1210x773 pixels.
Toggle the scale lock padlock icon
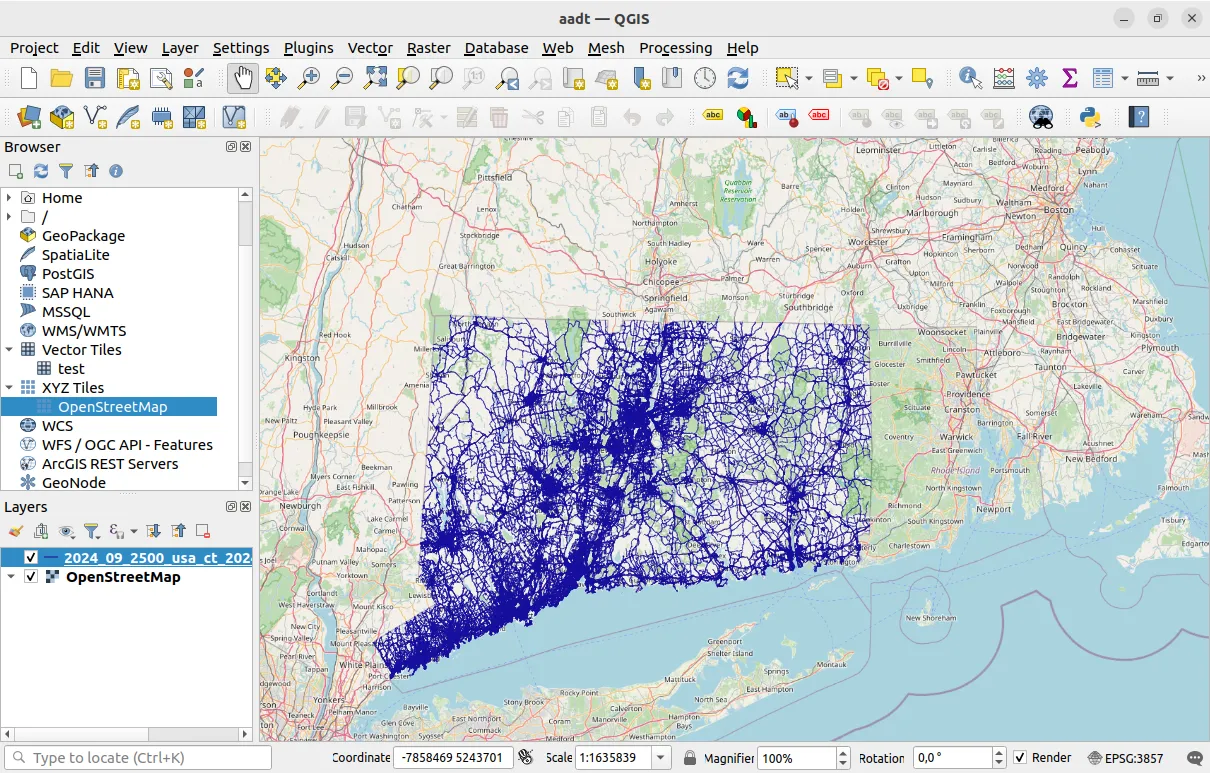coord(690,758)
